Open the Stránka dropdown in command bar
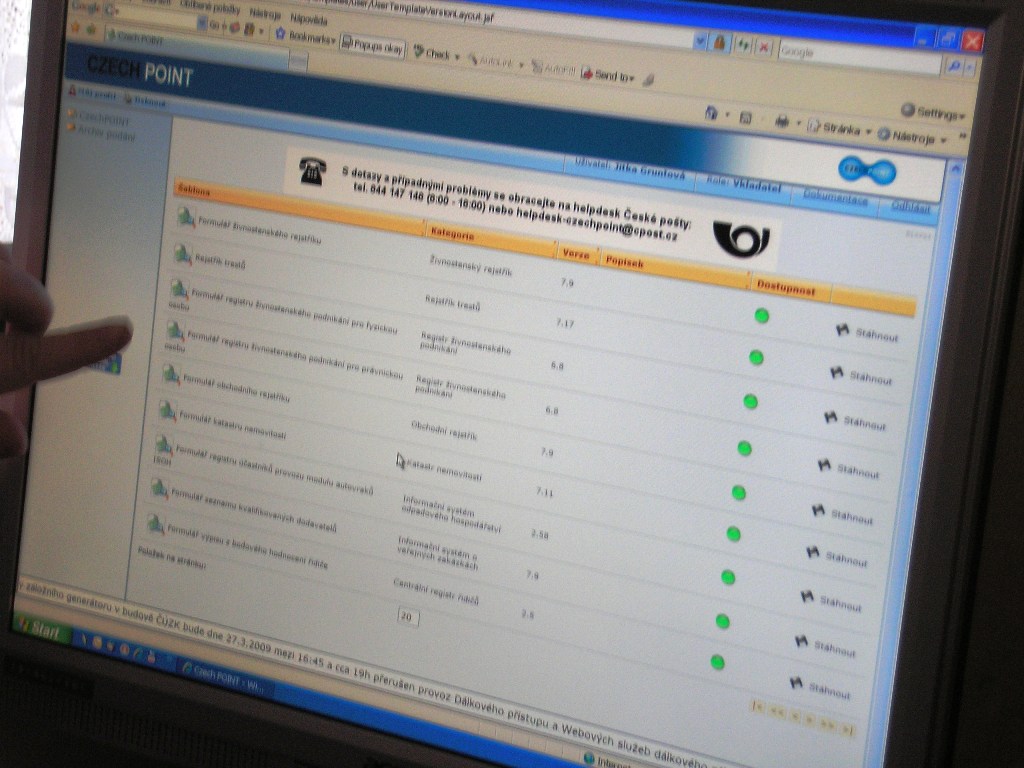Image resolution: width=1024 pixels, height=768 pixels. (840, 128)
